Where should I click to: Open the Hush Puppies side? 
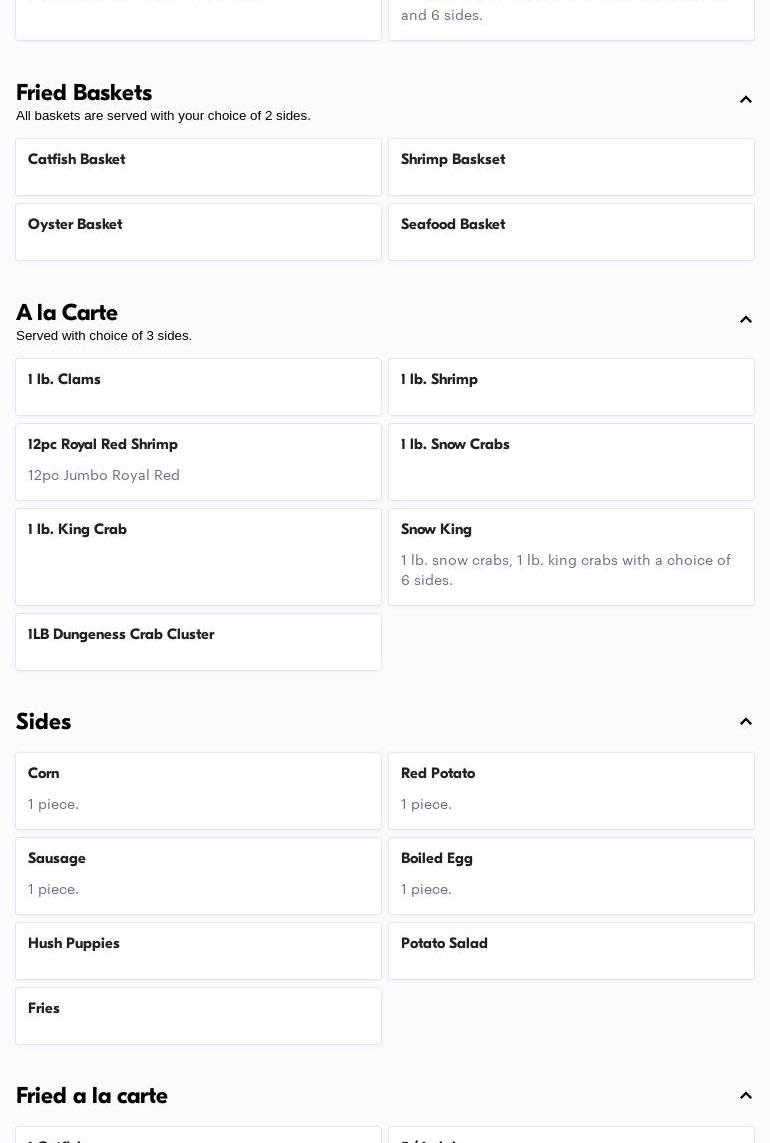pyautogui.click(x=198, y=950)
